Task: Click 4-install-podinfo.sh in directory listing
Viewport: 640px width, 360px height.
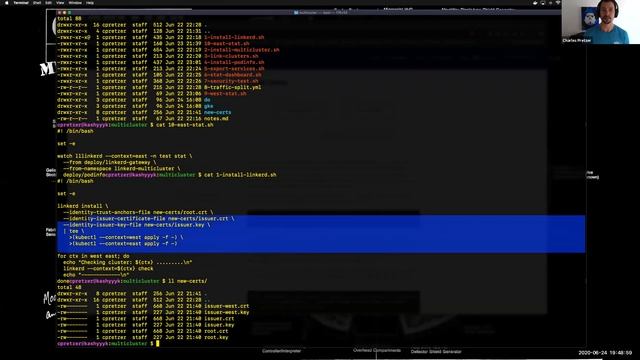Action: pos(234,62)
